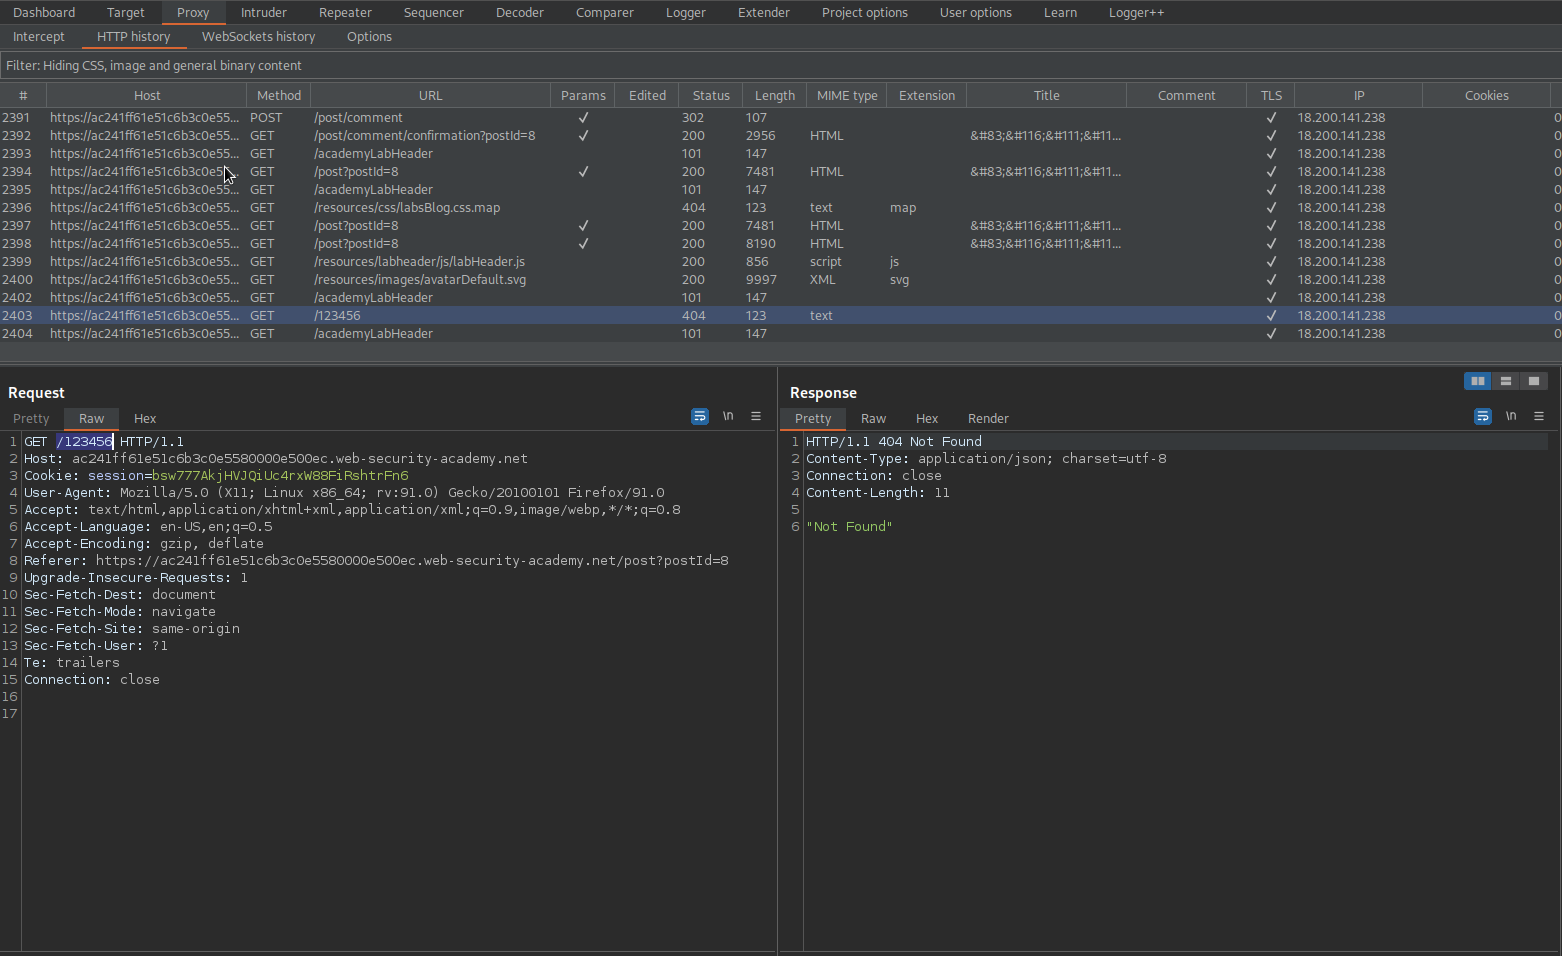
Task: Click the "Not Found" response body text
Action: [x=849, y=526]
